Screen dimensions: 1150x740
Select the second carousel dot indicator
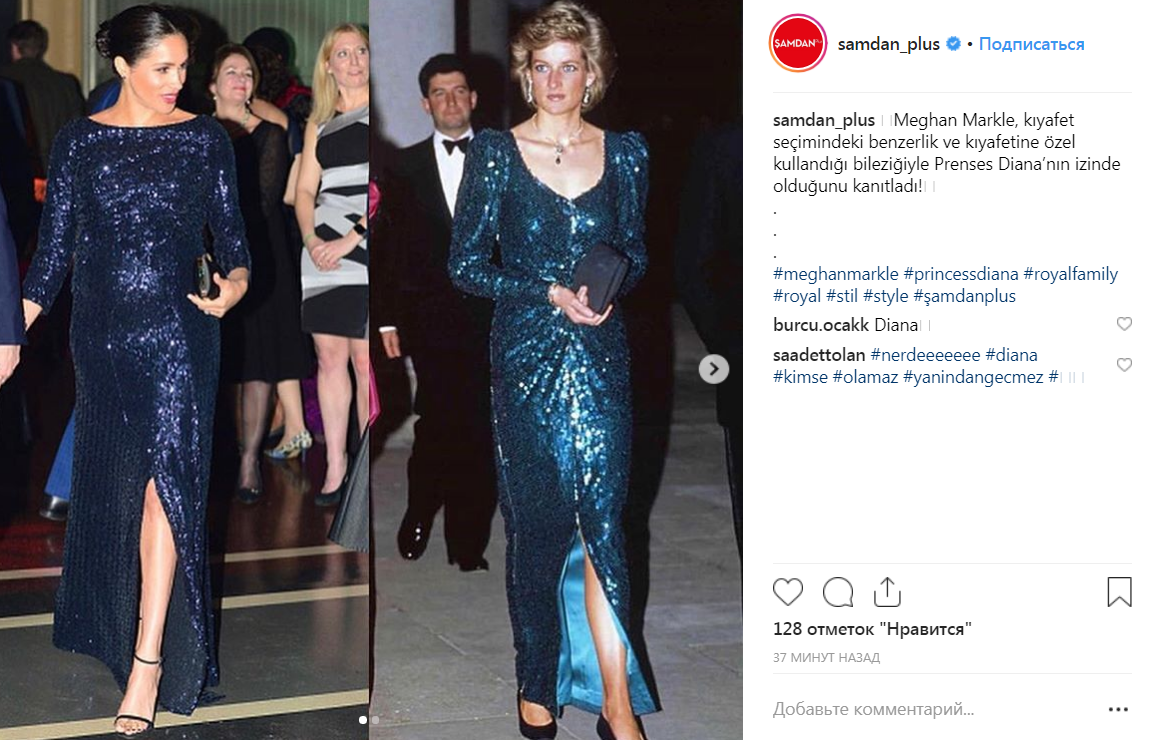pyautogui.click(x=376, y=720)
